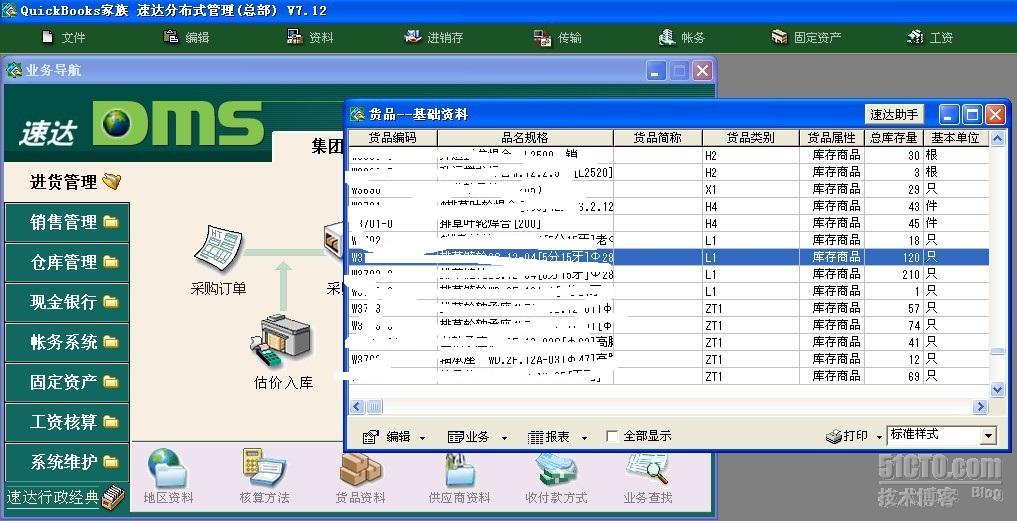Select stock quantity cell 57
The image size is (1017, 521).
tap(894, 308)
